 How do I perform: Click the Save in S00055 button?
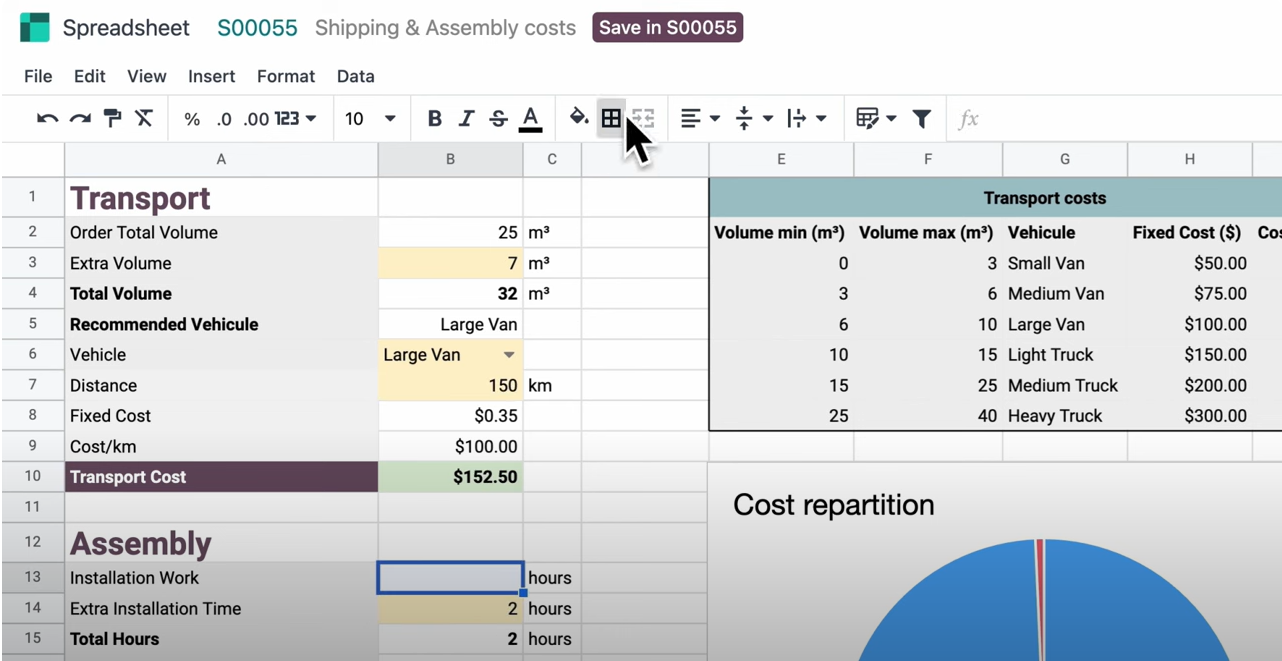pyautogui.click(x=667, y=27)
